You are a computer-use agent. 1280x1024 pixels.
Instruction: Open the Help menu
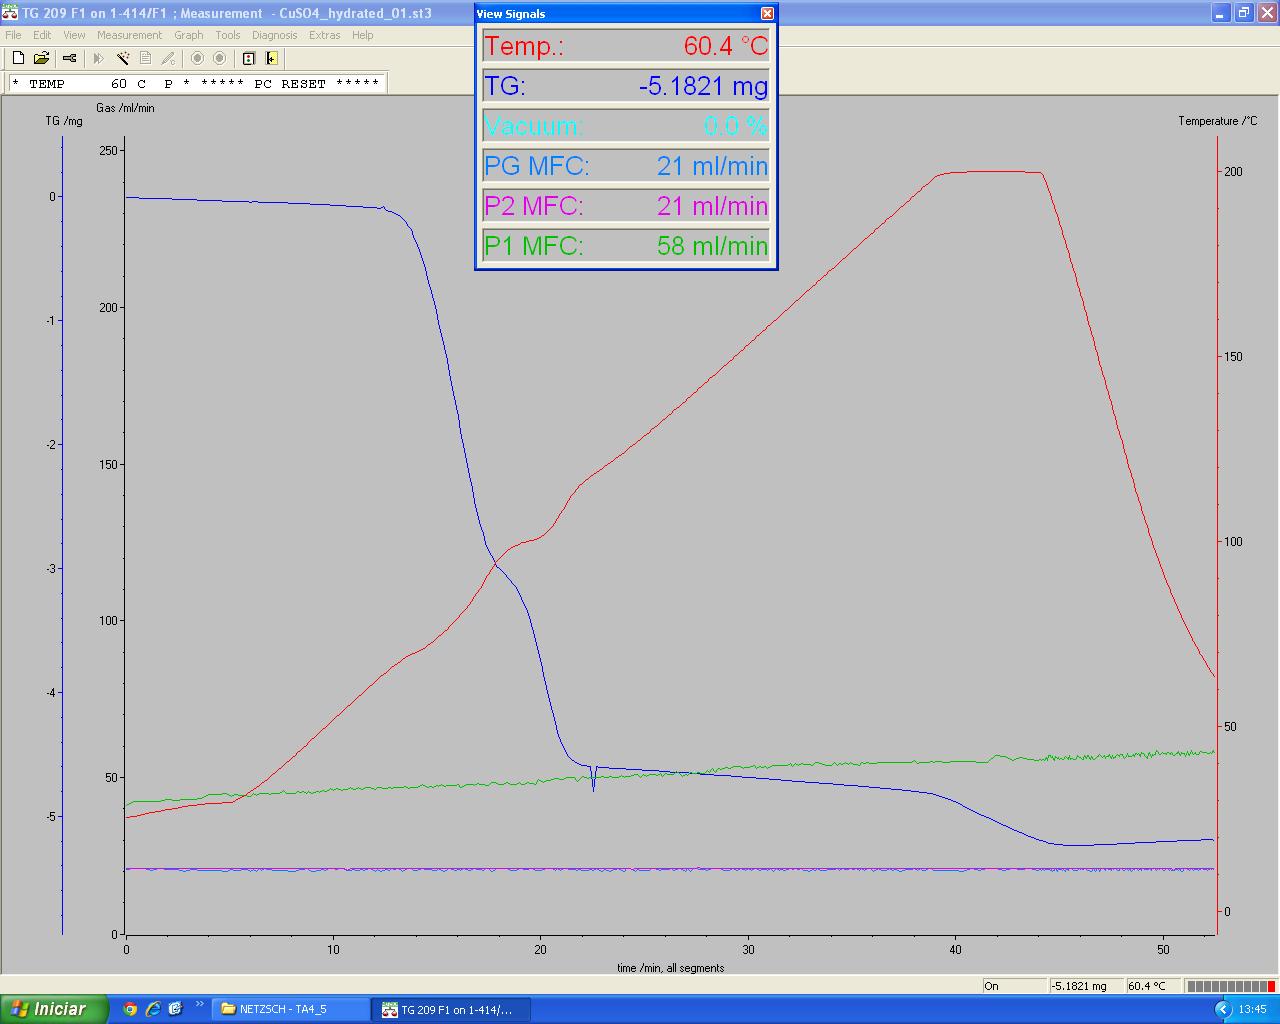[362, 35]
